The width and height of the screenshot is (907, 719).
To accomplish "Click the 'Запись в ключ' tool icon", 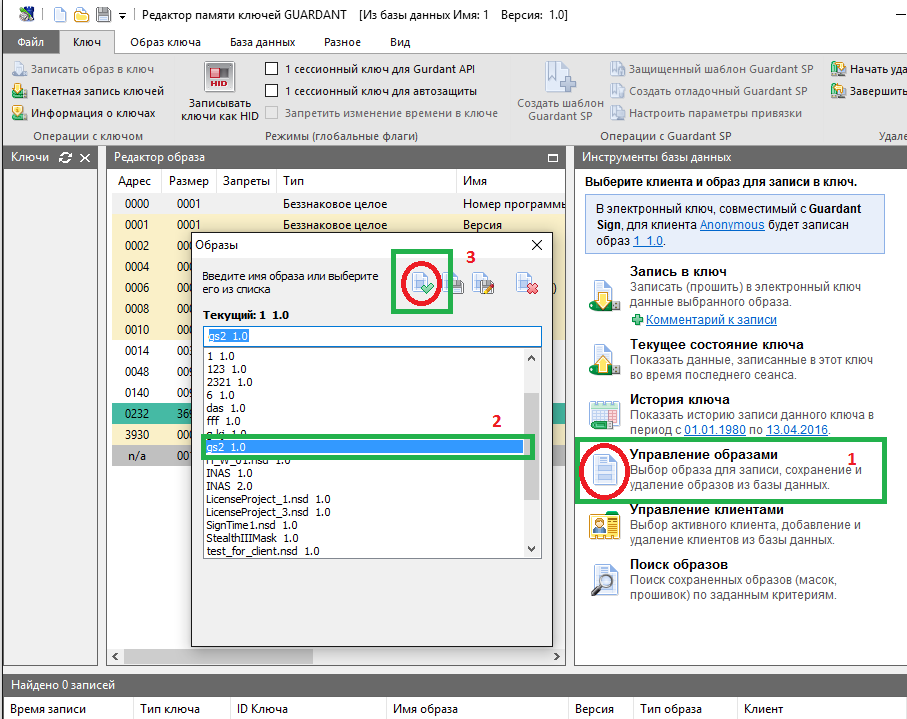I will click(604, 295).
